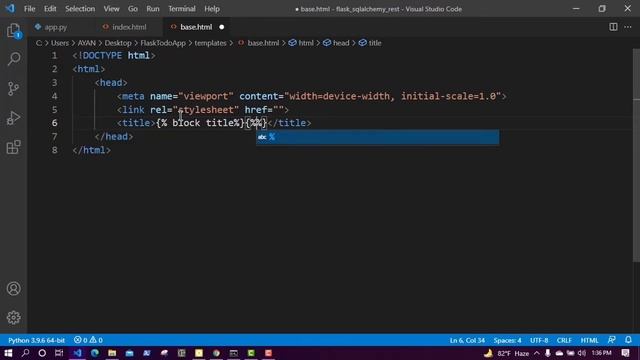Open Mail app from taskbar
640x360 pixels.
129,353
